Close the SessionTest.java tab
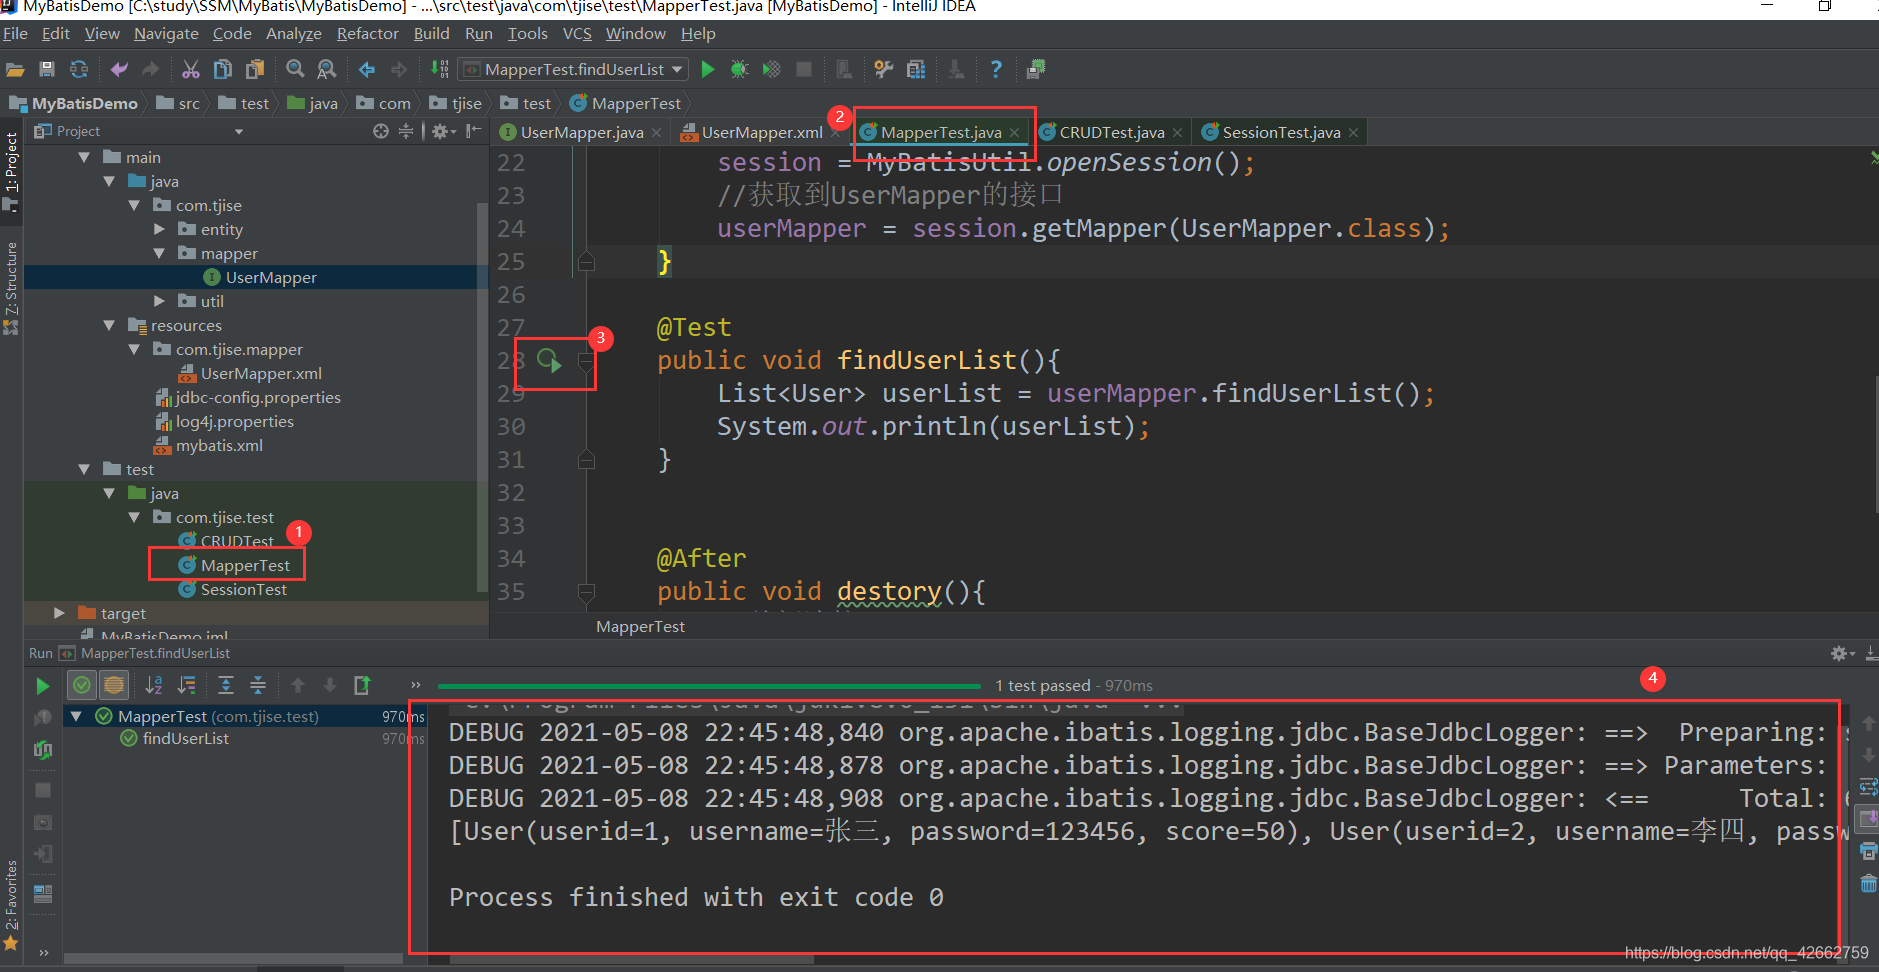The image size is (1879, 972). (x=1353, y=133)
